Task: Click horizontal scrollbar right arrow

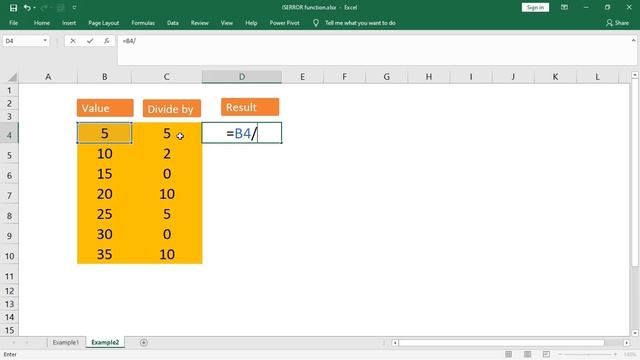Action: pyautogui.click(x=627, y=342)
